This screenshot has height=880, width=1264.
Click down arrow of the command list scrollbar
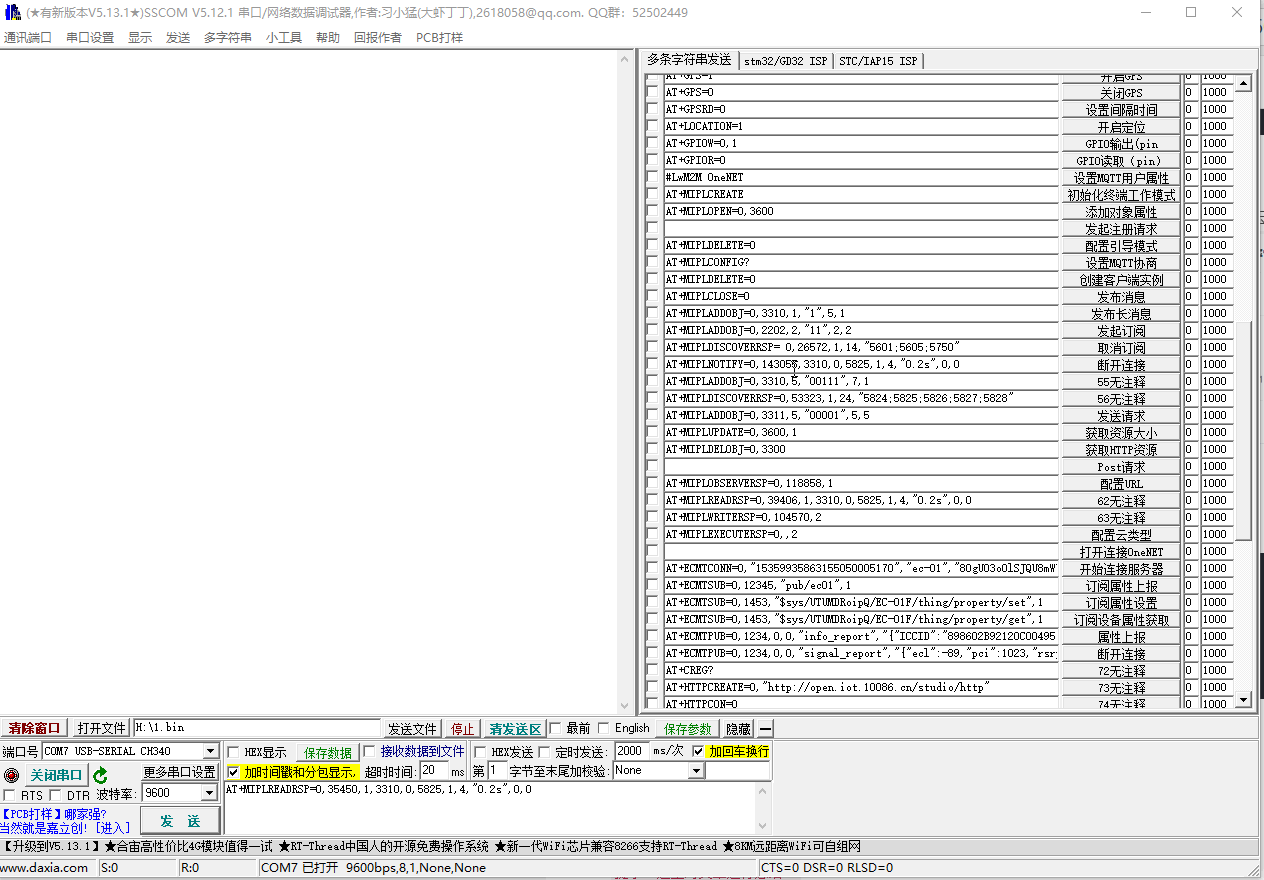(1244, 701)
